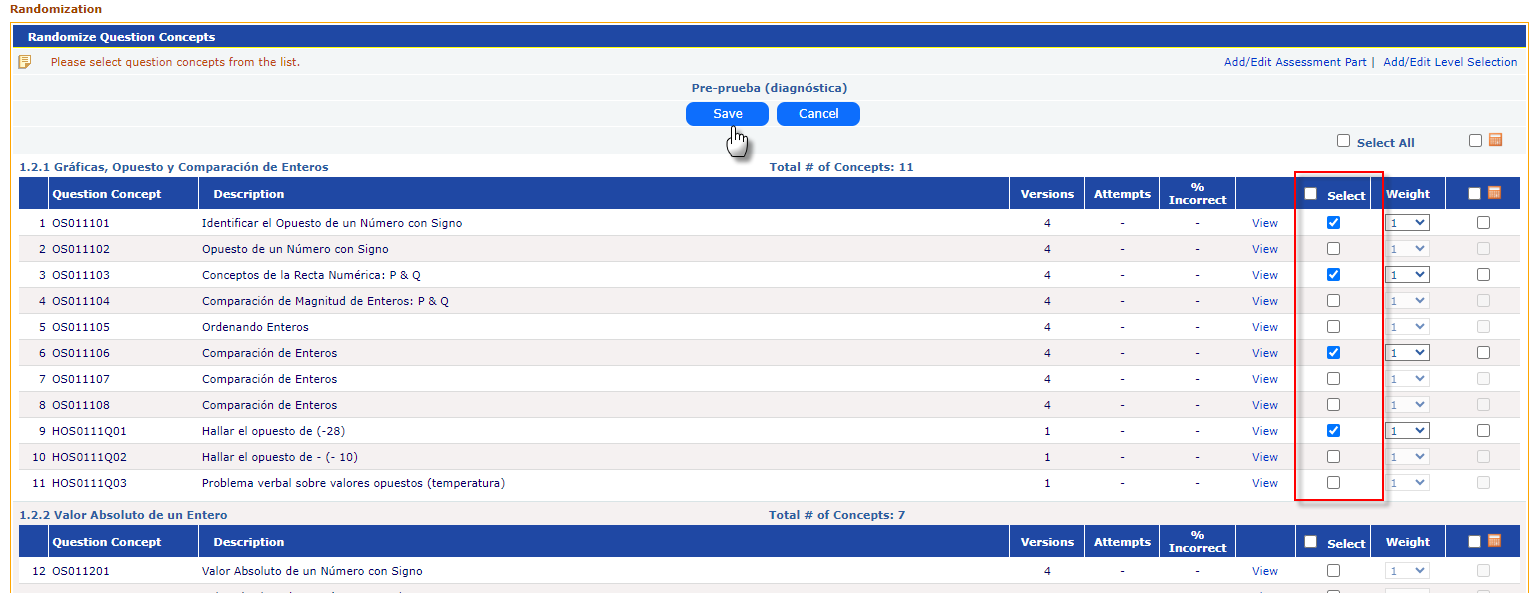Open the Weight dropdown for OS011101
This screenshot has width=1533, height=593.
(1407, 223)
